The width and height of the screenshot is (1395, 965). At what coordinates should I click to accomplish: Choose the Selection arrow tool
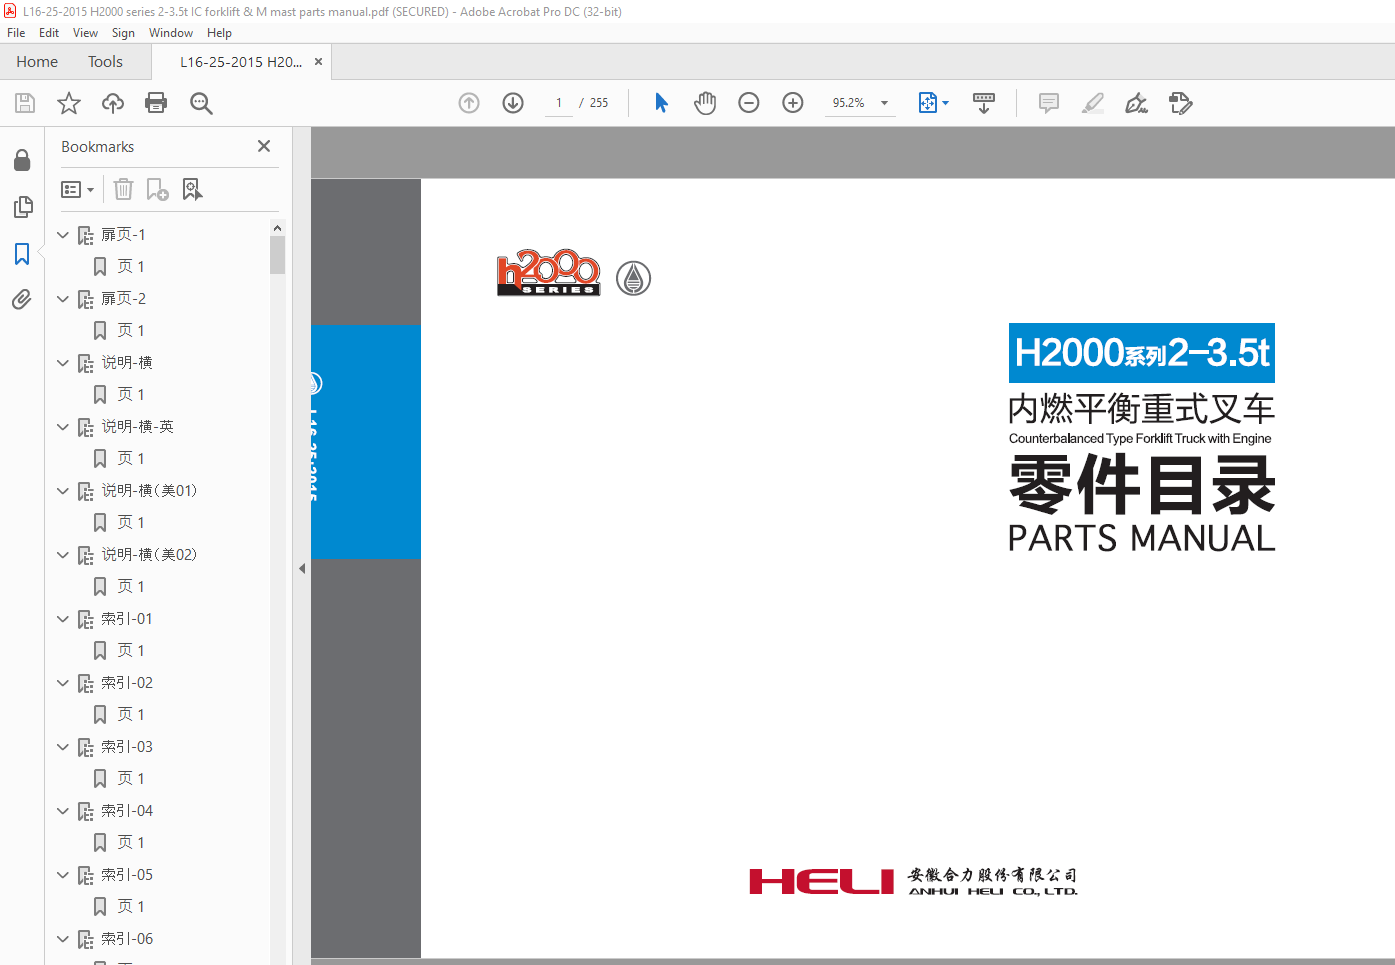tap(661, 103)
